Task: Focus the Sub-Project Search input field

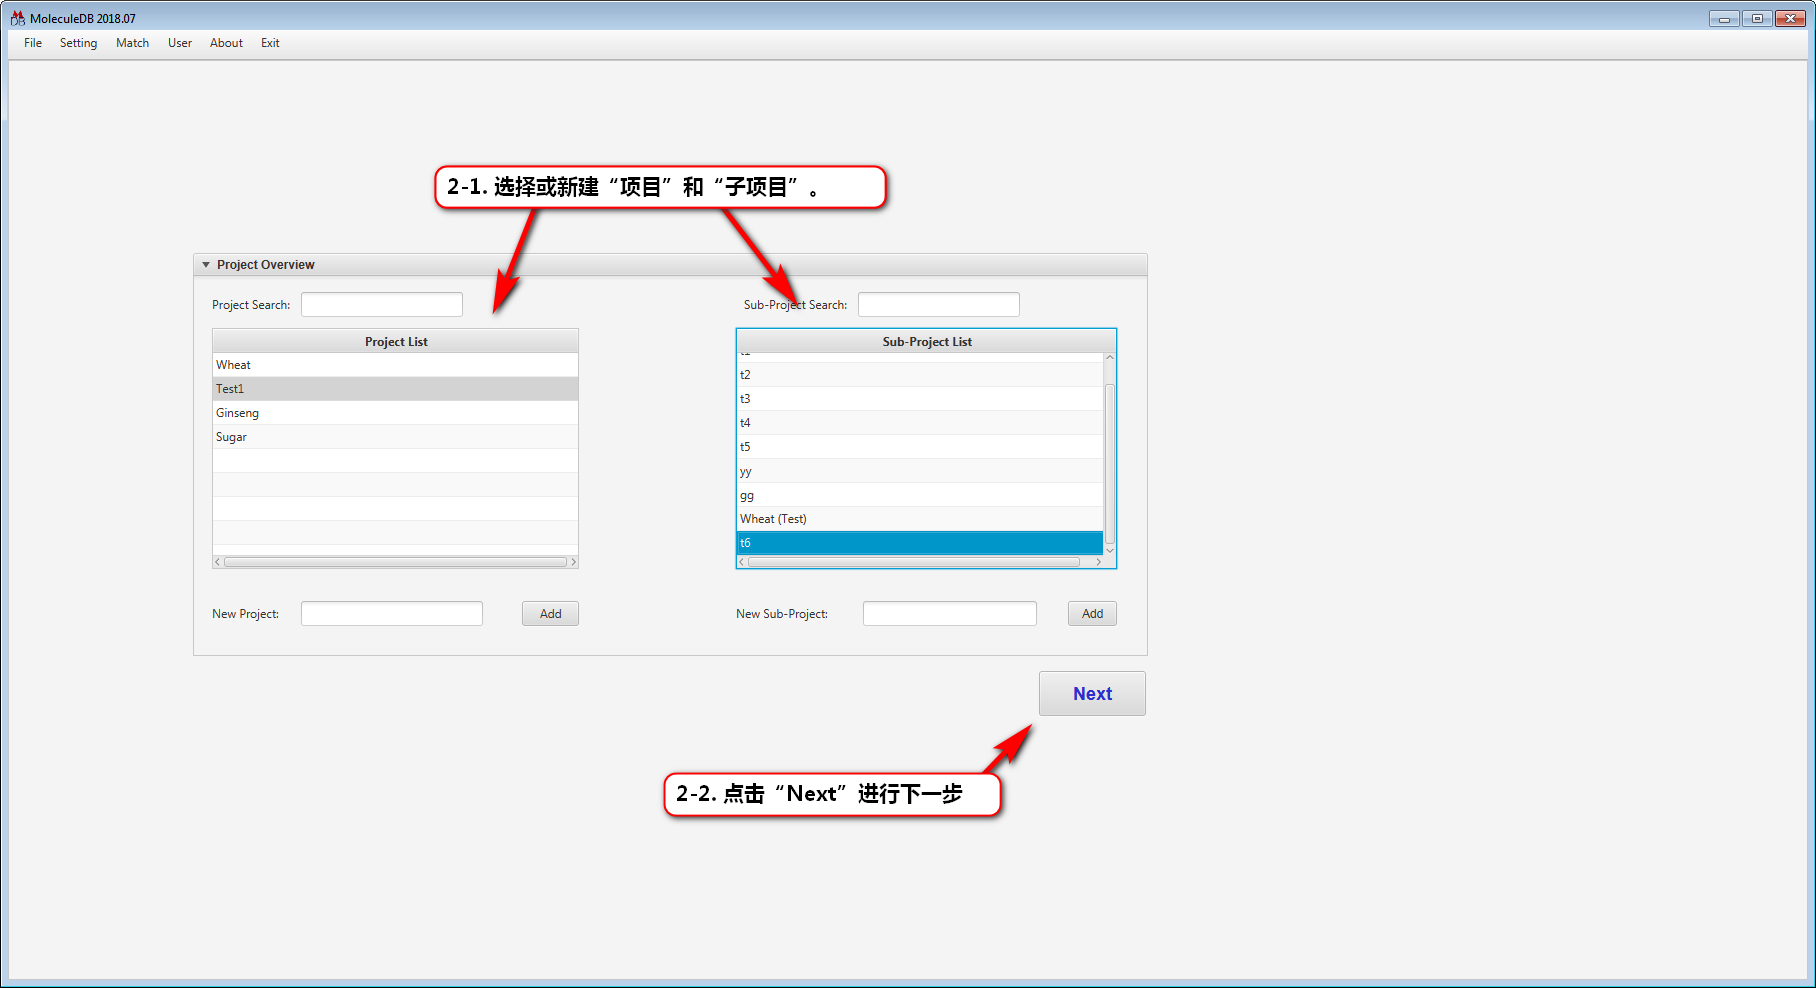Action: click(x=938, y=305)
